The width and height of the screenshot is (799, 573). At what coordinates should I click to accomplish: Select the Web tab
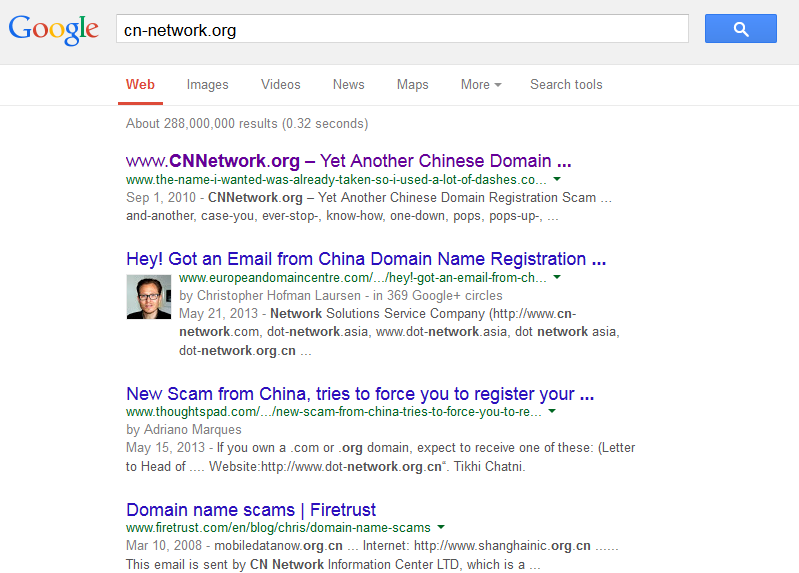140,85
